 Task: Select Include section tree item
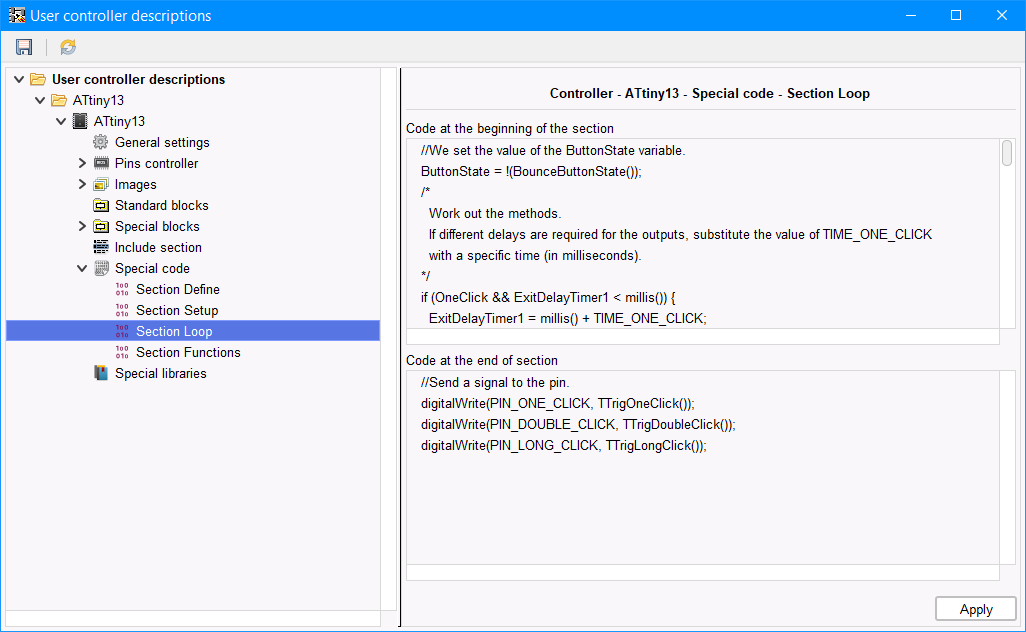[158, 247]
